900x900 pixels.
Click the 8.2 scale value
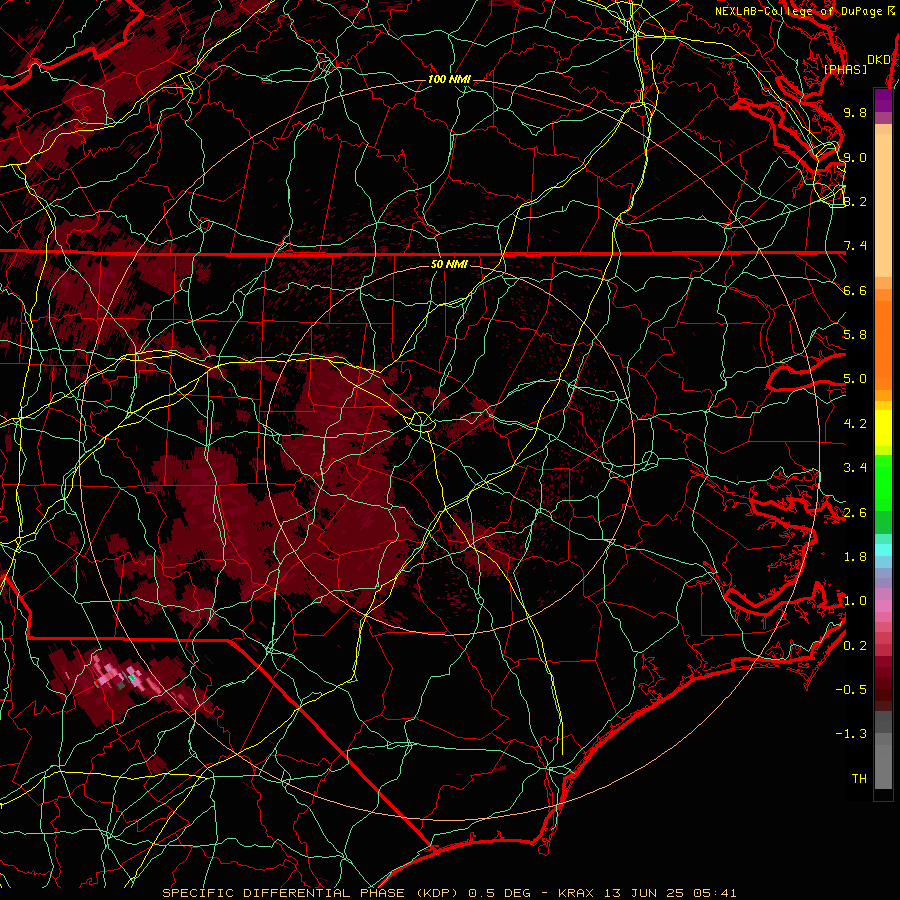click(x=855, y=201)
